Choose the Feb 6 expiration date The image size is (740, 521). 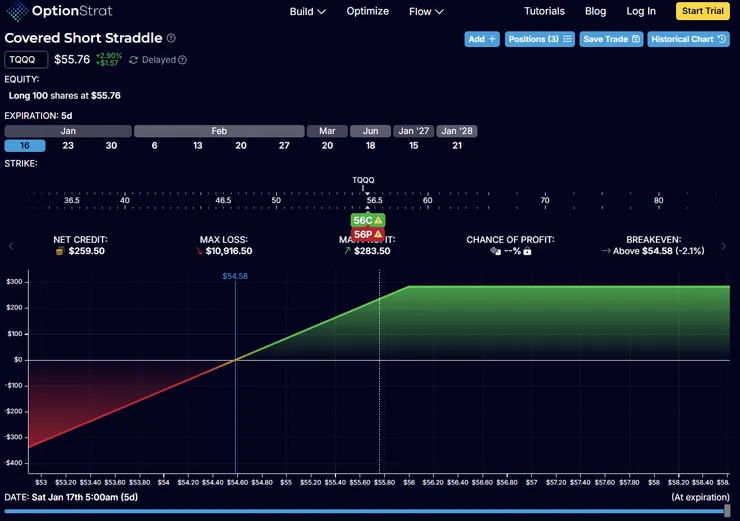(154, 145)
